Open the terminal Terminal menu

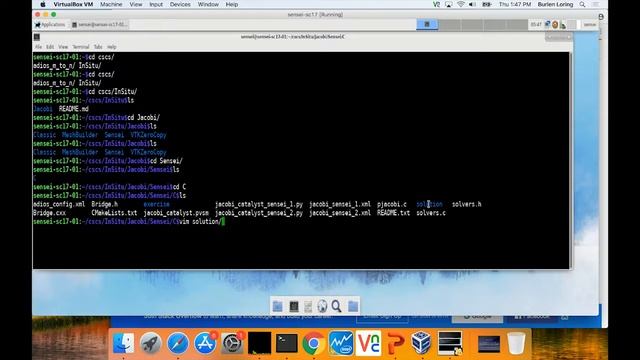(80, 47)
